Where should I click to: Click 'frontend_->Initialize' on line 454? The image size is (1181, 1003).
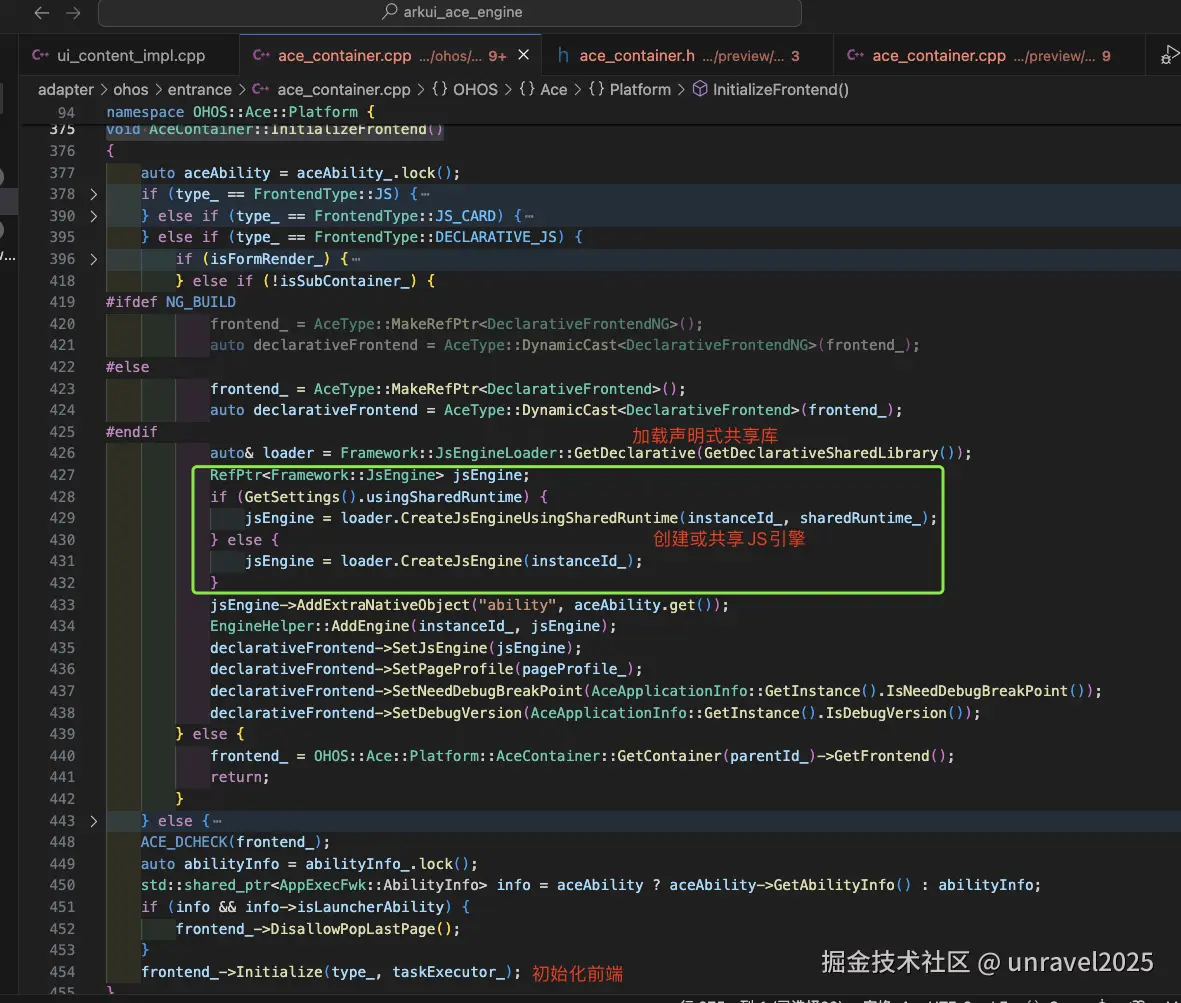click(231, 972)
